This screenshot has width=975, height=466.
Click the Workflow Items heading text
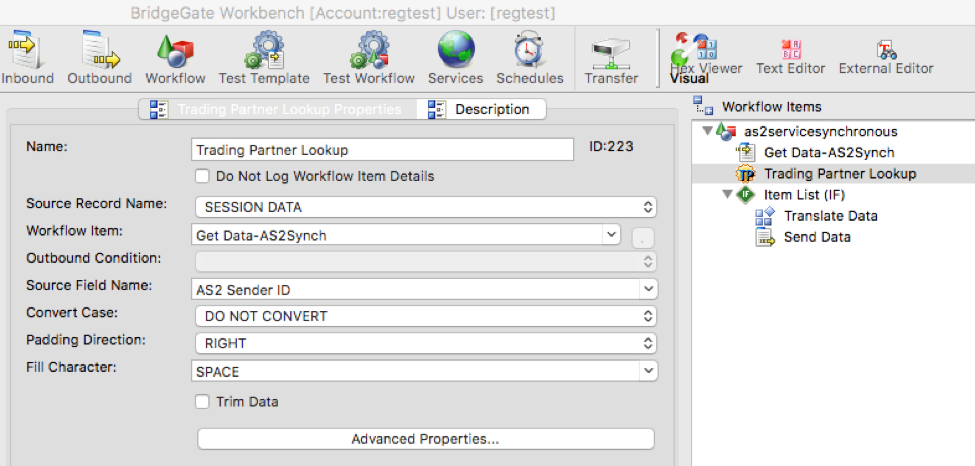(x=771, y=106)
